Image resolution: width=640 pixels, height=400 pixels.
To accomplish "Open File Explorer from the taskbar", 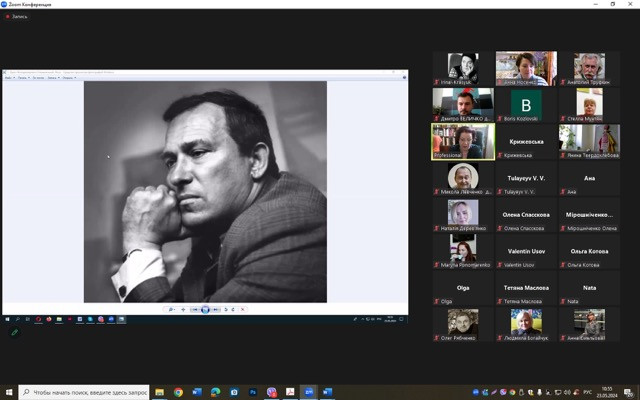I will pos(160,392).
